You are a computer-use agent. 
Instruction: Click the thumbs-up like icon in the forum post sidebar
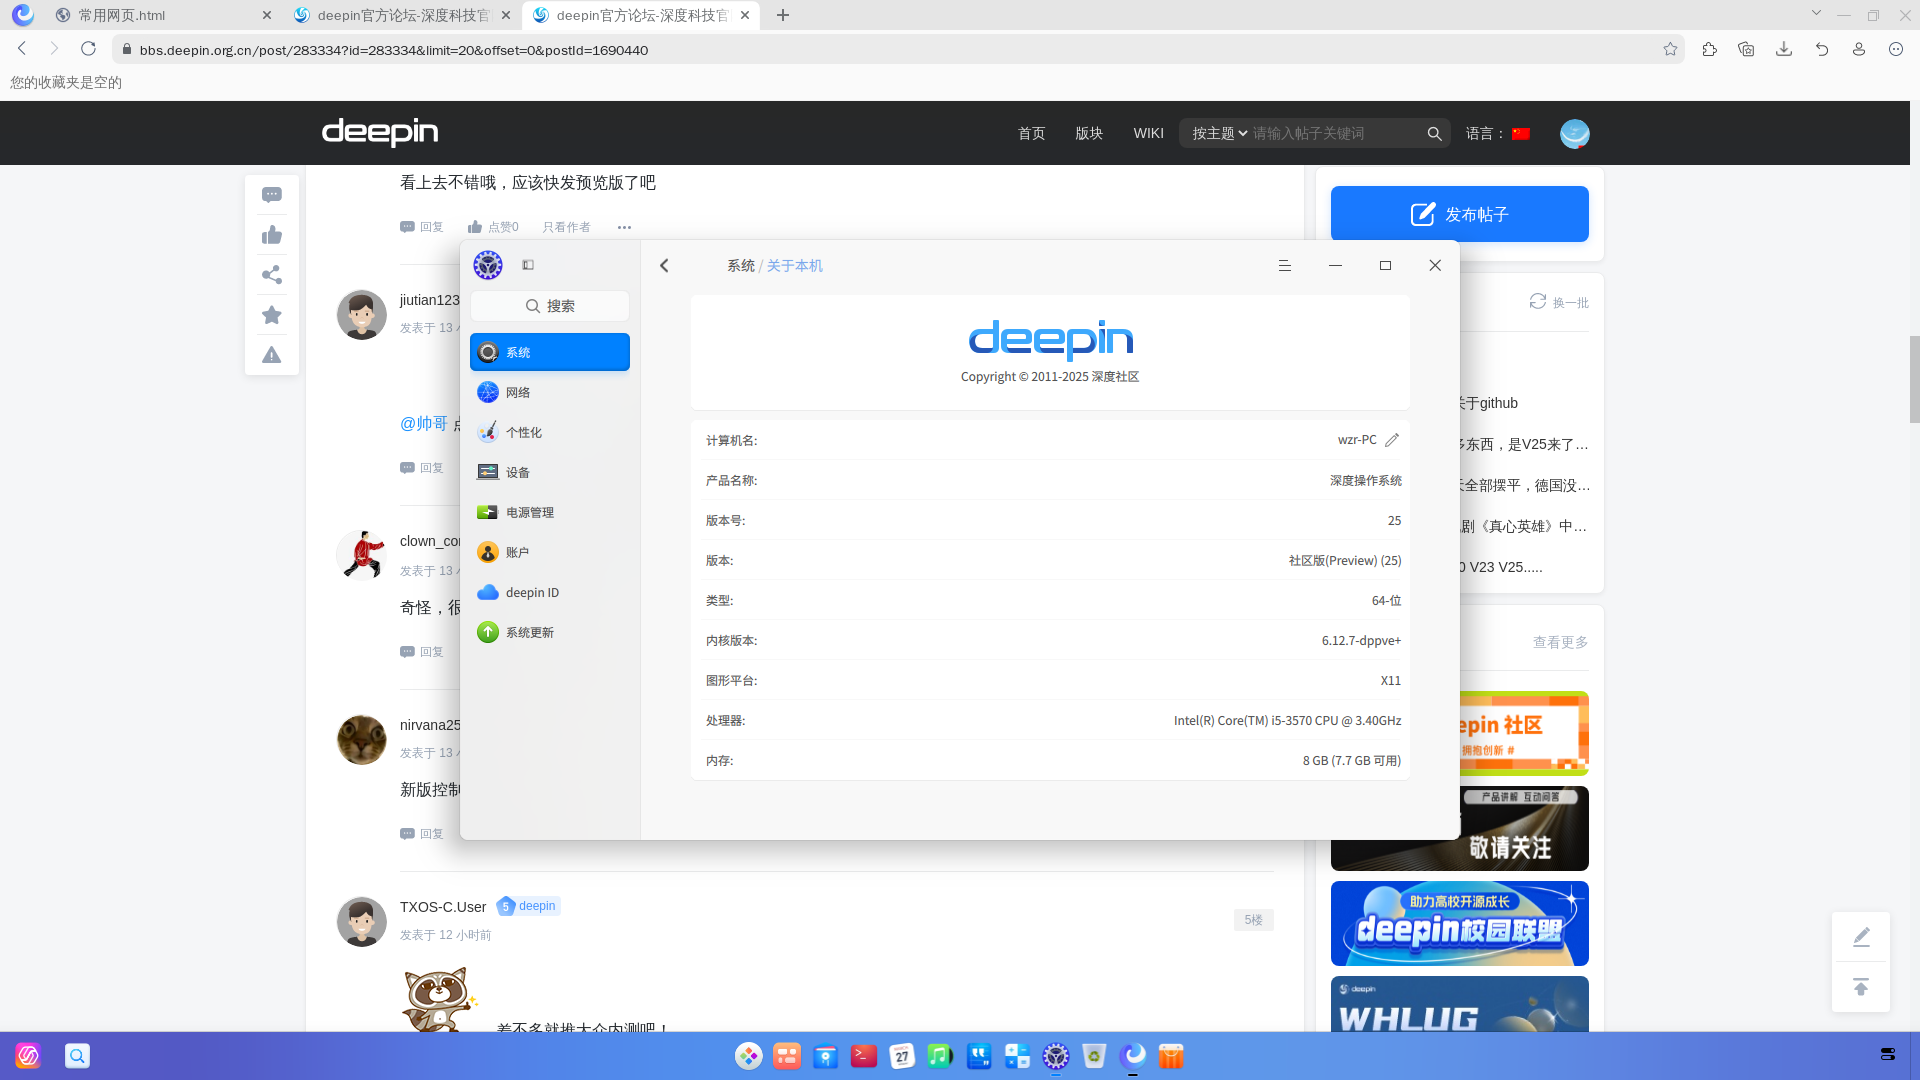pos(272,235)
